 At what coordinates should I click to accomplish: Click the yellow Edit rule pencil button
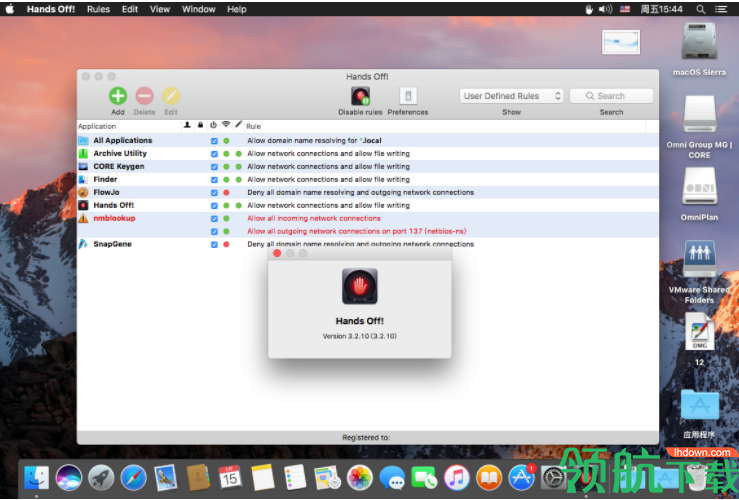pyautogui.click(x=171, y=96)
